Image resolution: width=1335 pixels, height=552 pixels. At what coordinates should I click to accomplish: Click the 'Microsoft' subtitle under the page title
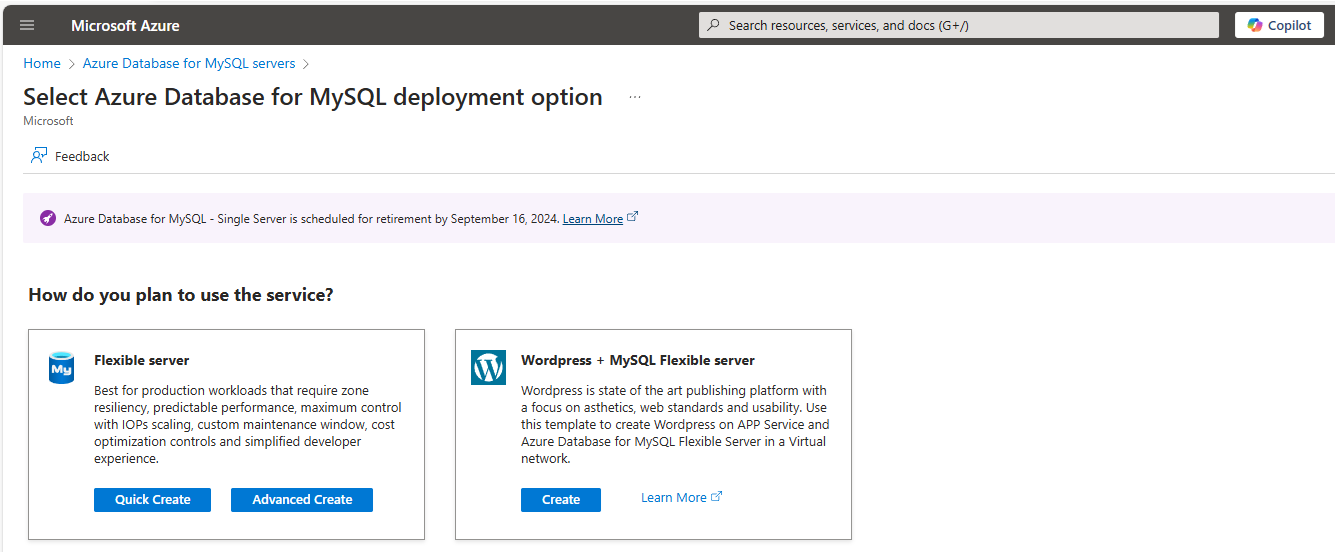(x=48, y=121)
